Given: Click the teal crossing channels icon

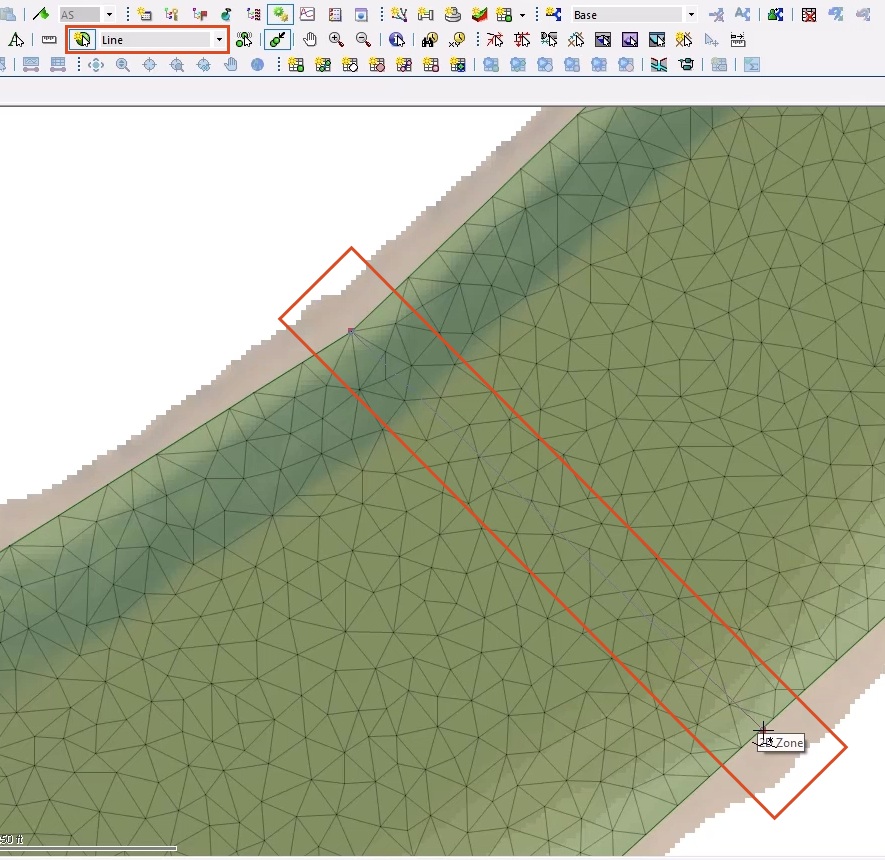Looking at the screenshot, I should click(x=659, y=65).
